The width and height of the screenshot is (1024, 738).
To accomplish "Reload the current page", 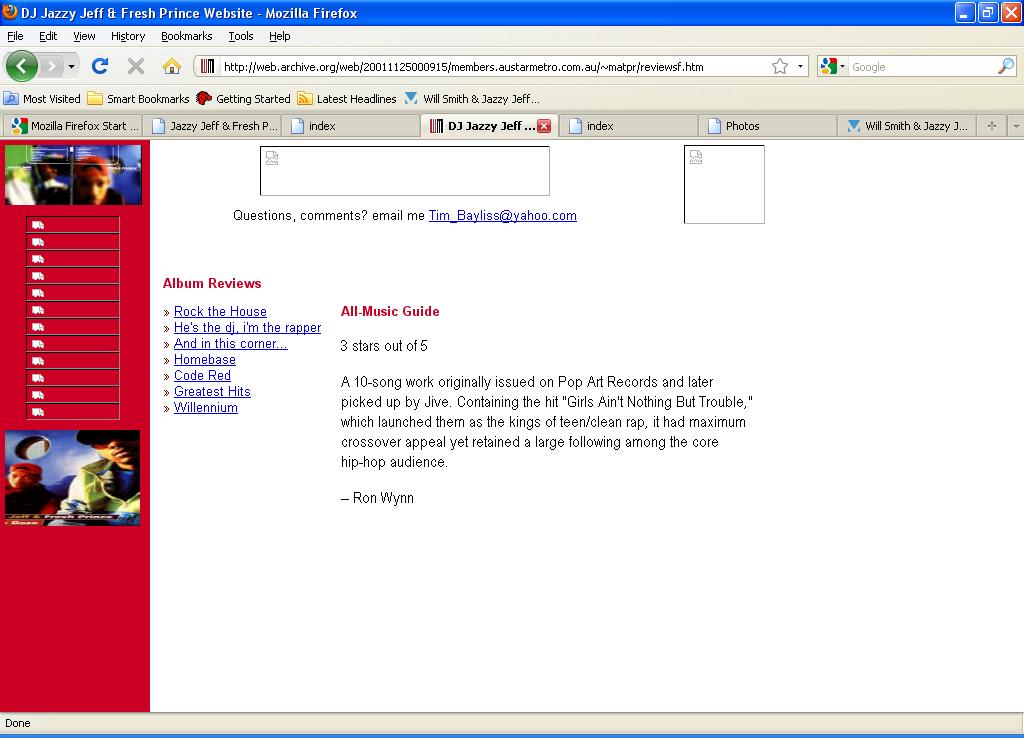I will (x=99, y=66).
